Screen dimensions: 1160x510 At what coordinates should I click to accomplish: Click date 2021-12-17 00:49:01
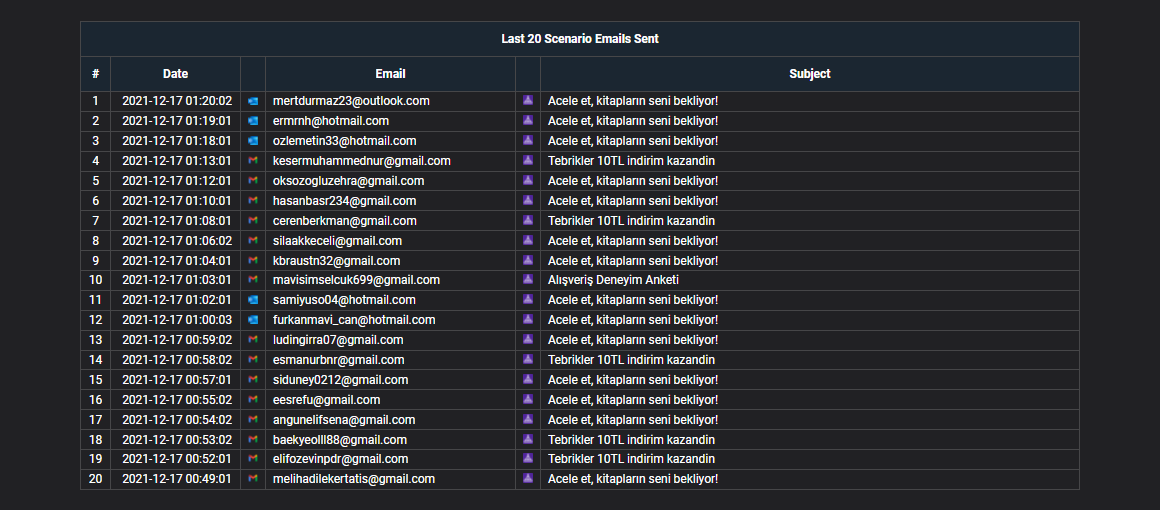pos(177,479)
